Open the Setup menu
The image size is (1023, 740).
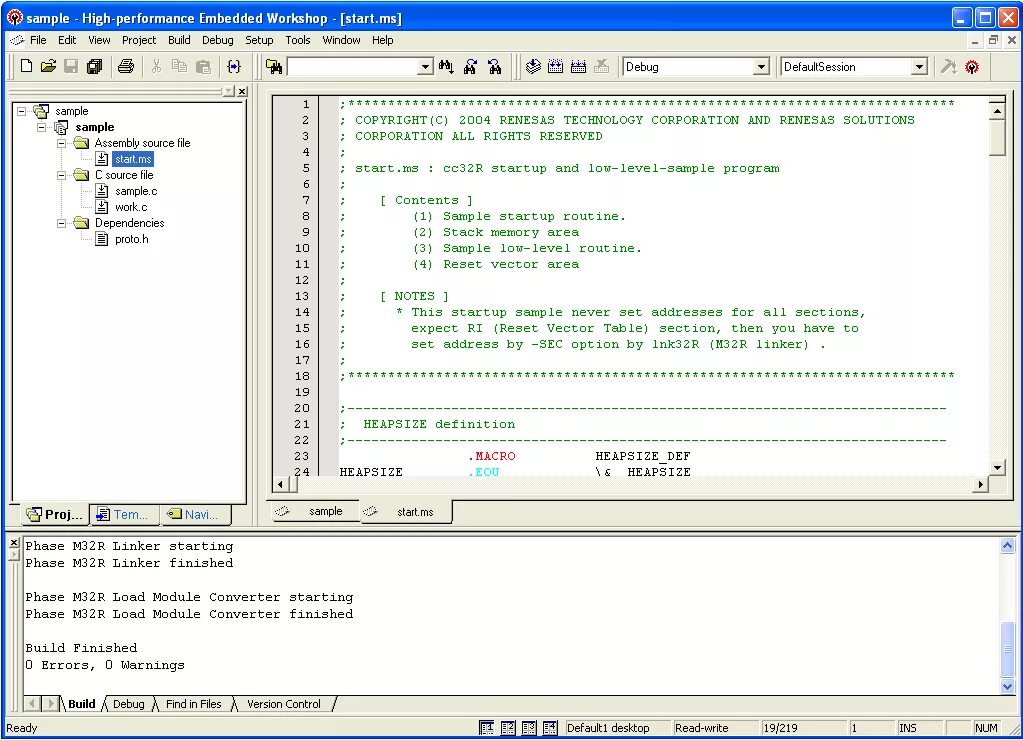259,40
